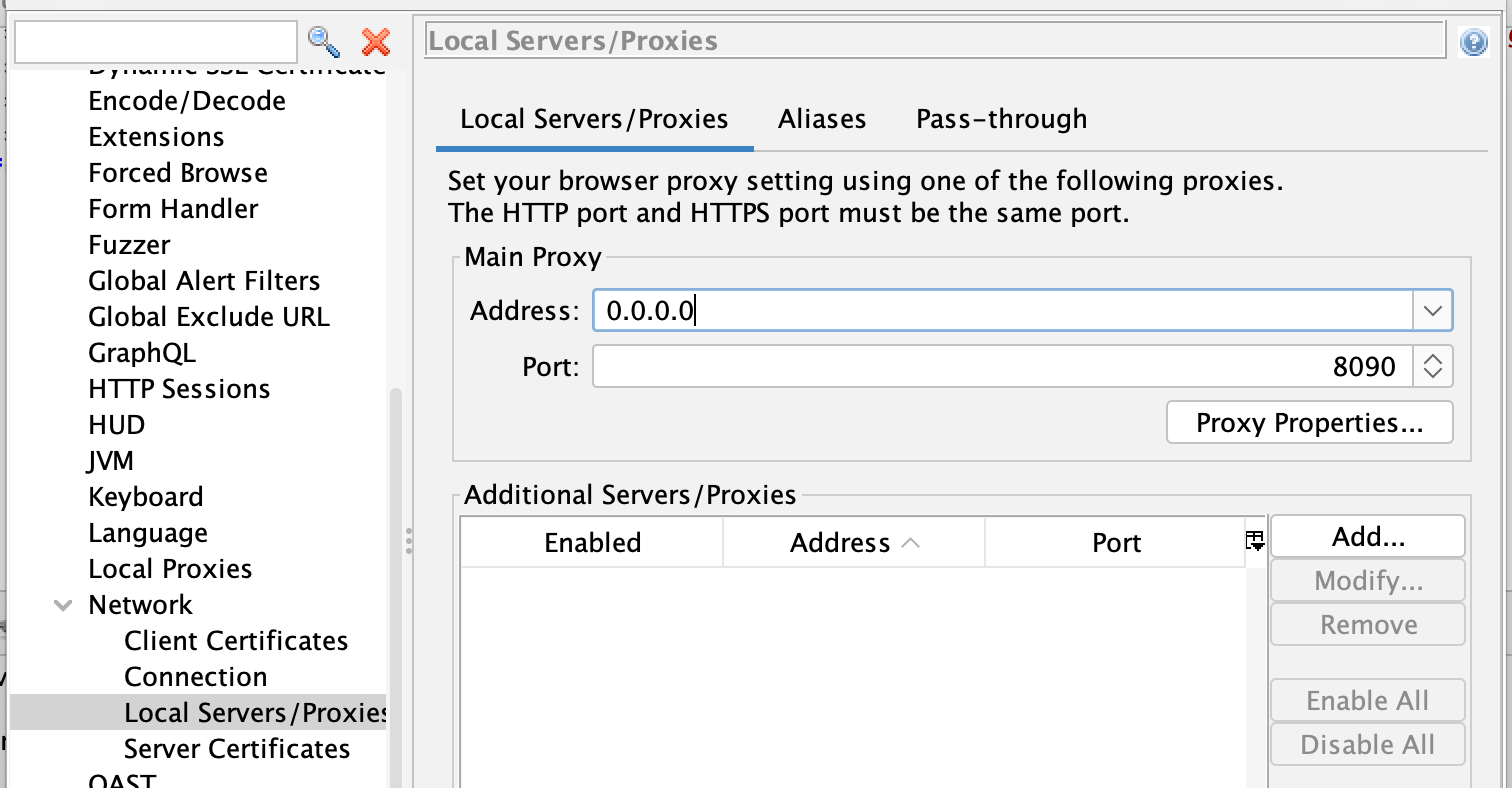Open the blue help icon

pos(1473,42)
